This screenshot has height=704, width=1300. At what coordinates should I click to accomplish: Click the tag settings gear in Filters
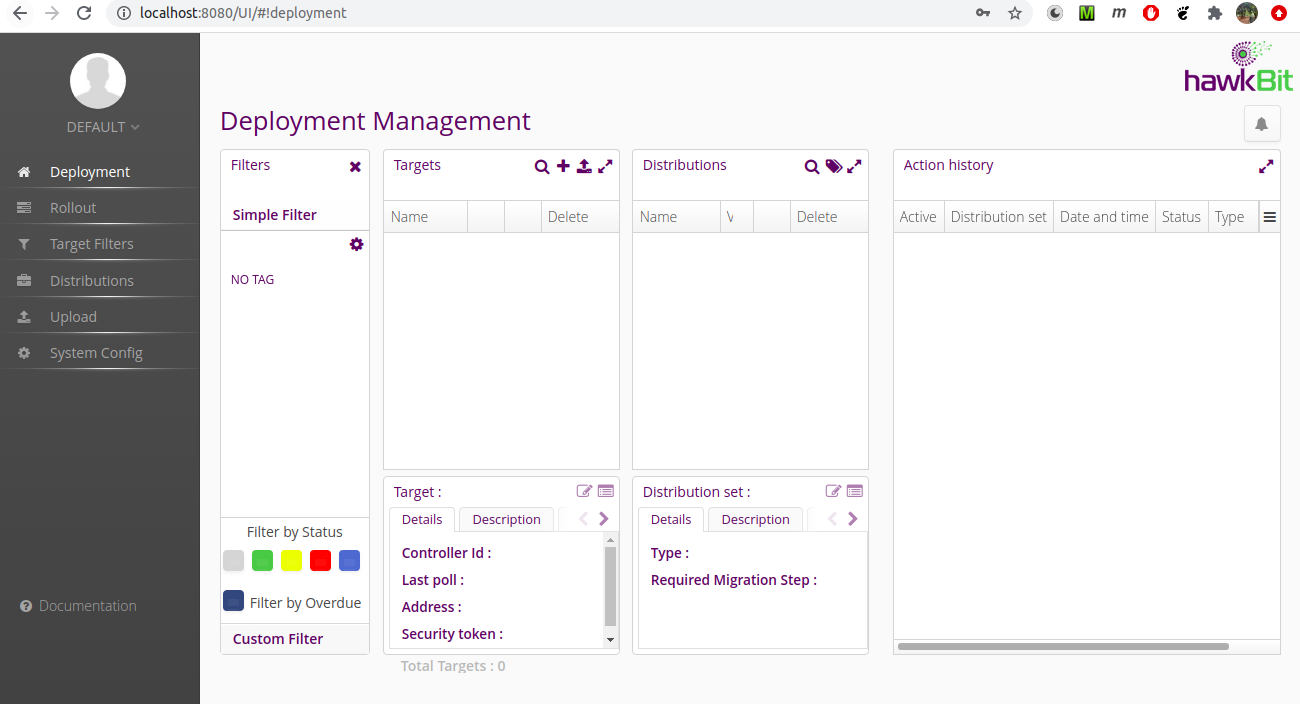pos(356,244)
